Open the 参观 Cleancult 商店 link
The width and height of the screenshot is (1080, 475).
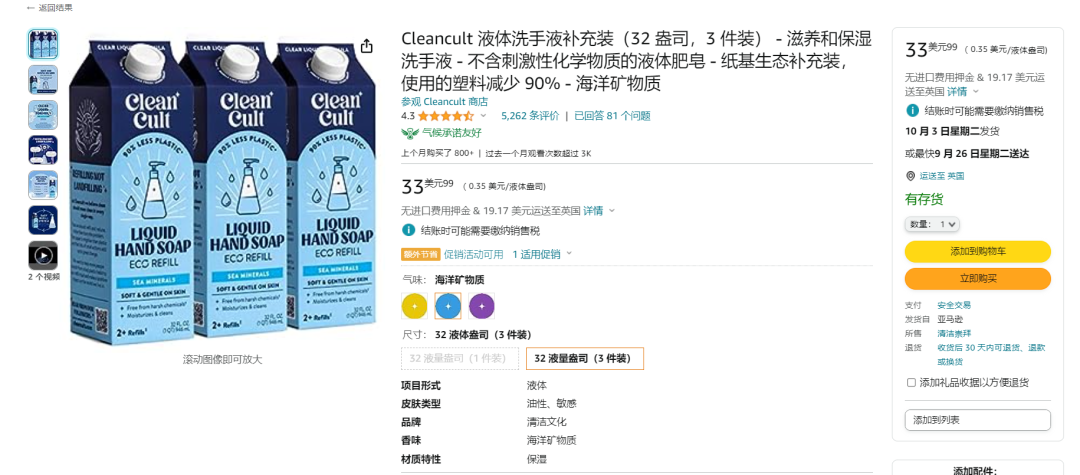pos(445,101)
